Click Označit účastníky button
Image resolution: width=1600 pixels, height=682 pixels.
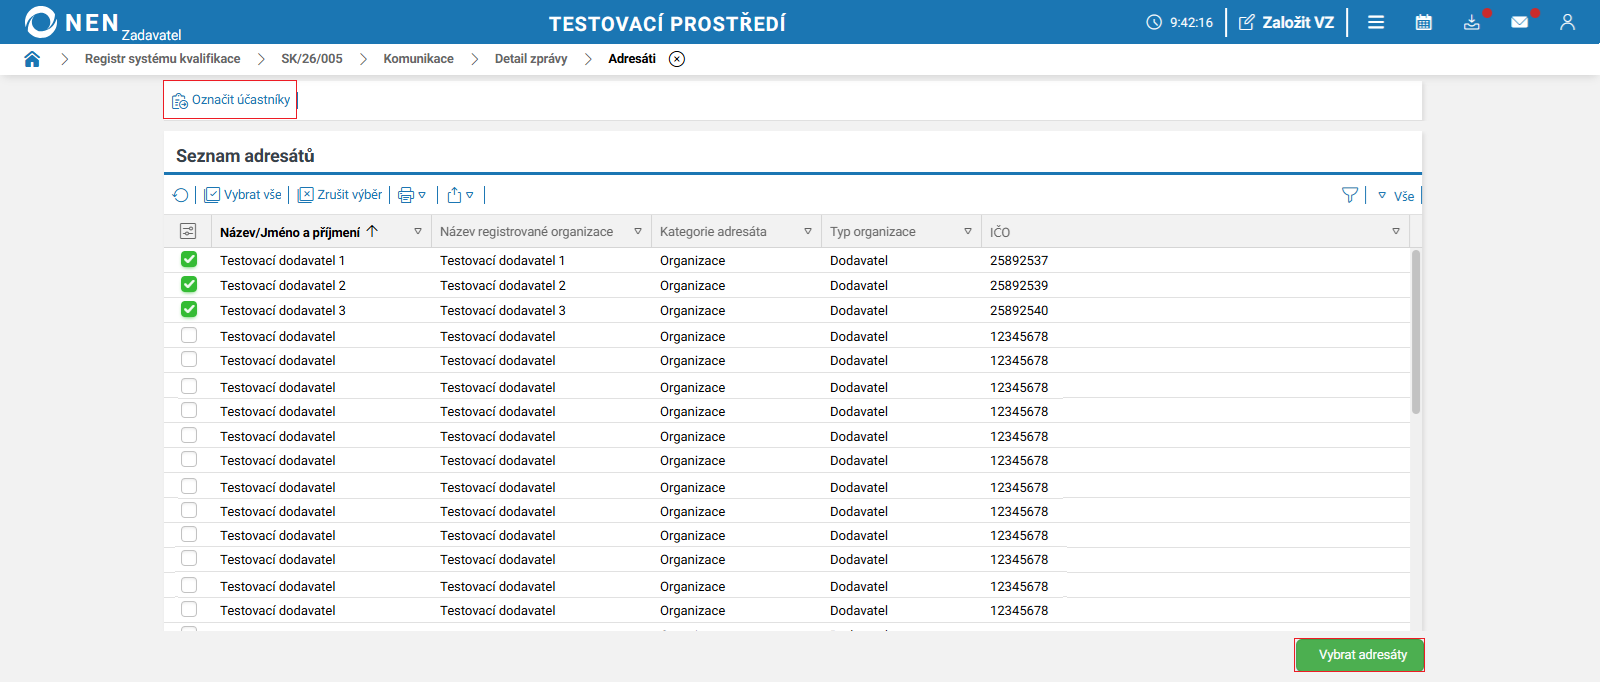[231, 100]
